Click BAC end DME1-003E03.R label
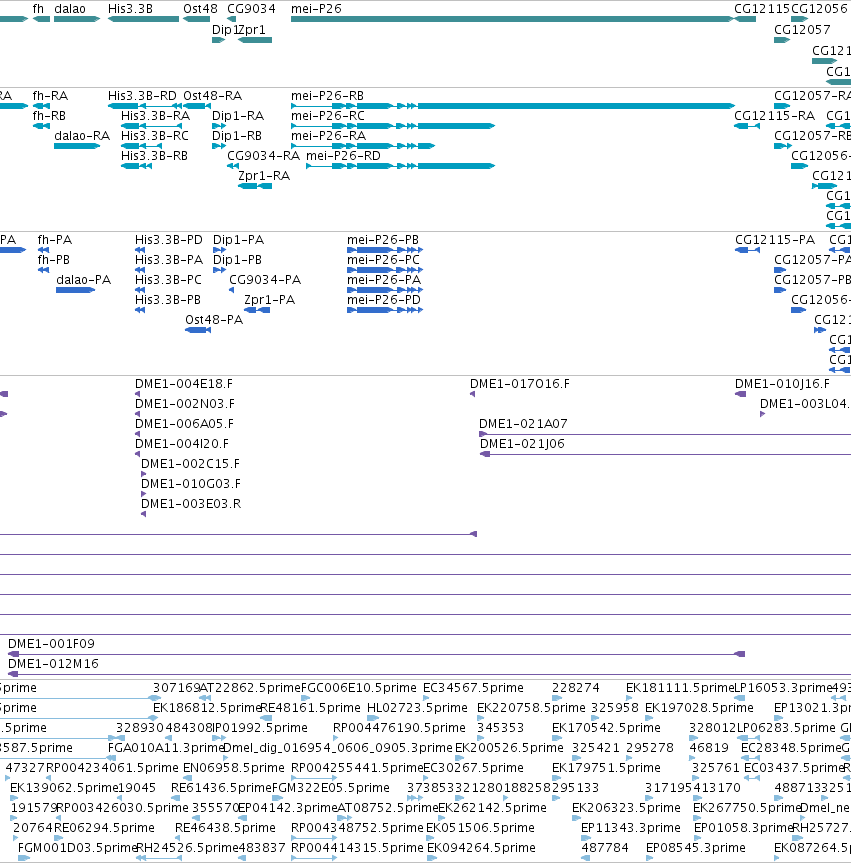Viewport: 851px width, 863px height. [190, 504]
